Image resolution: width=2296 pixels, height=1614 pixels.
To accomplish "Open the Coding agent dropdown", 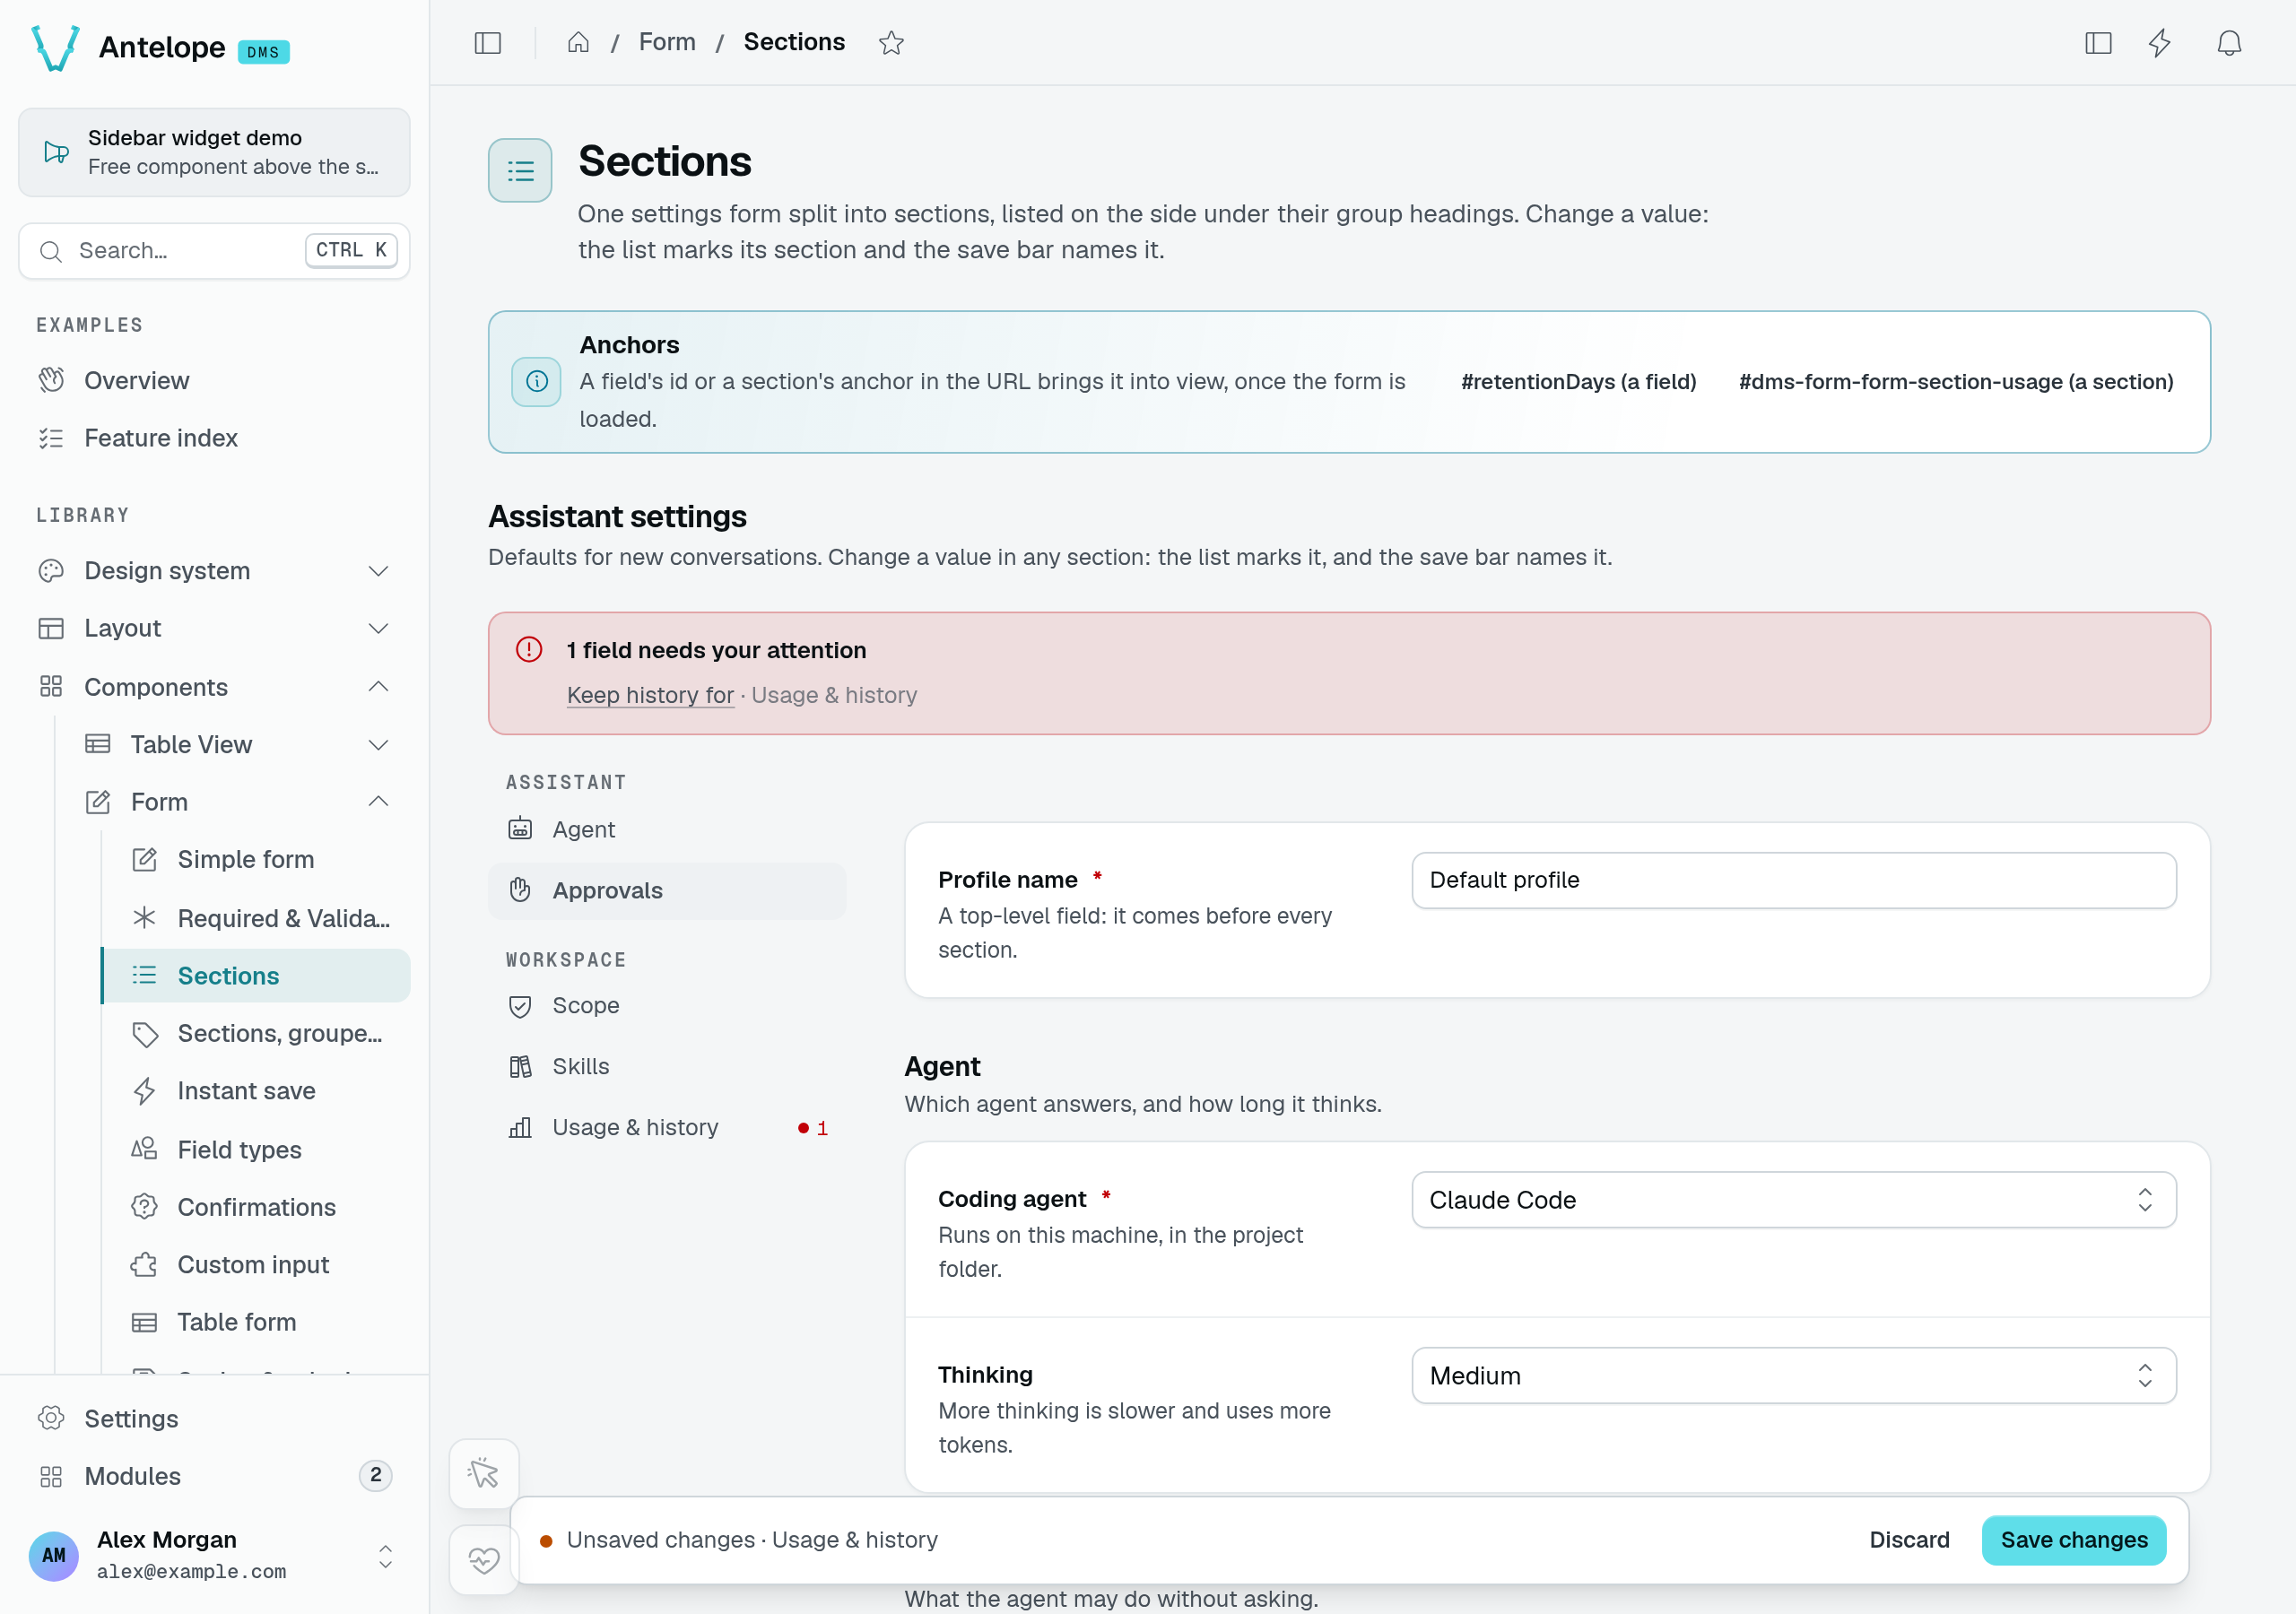I will (1793, 1199).
